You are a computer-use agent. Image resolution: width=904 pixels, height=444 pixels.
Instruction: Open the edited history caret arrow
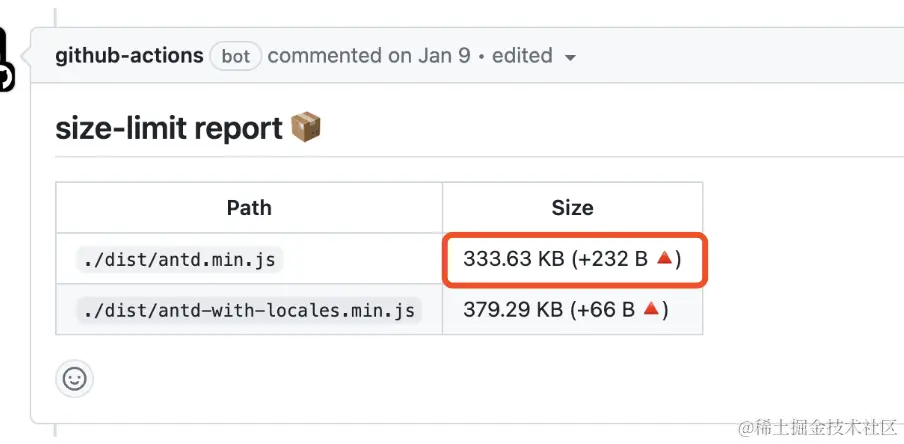pos(570,57)
